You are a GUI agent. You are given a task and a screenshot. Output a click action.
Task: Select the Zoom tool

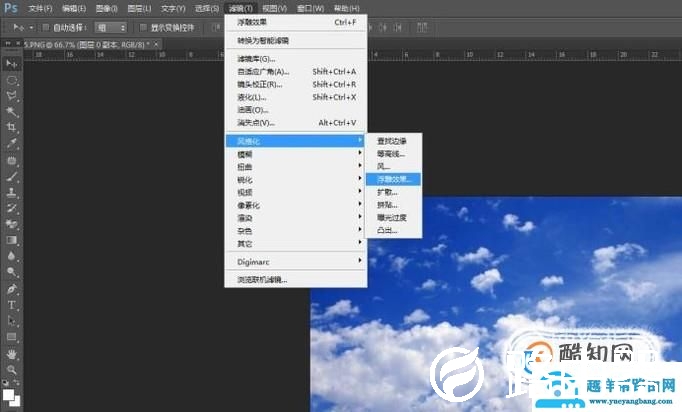point(12,370)
